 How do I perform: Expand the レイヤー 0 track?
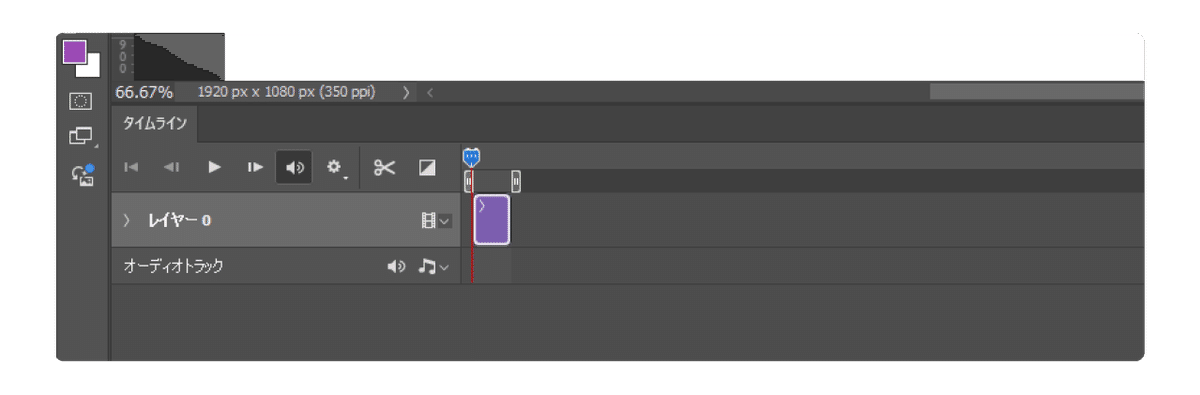click(126, 220)
